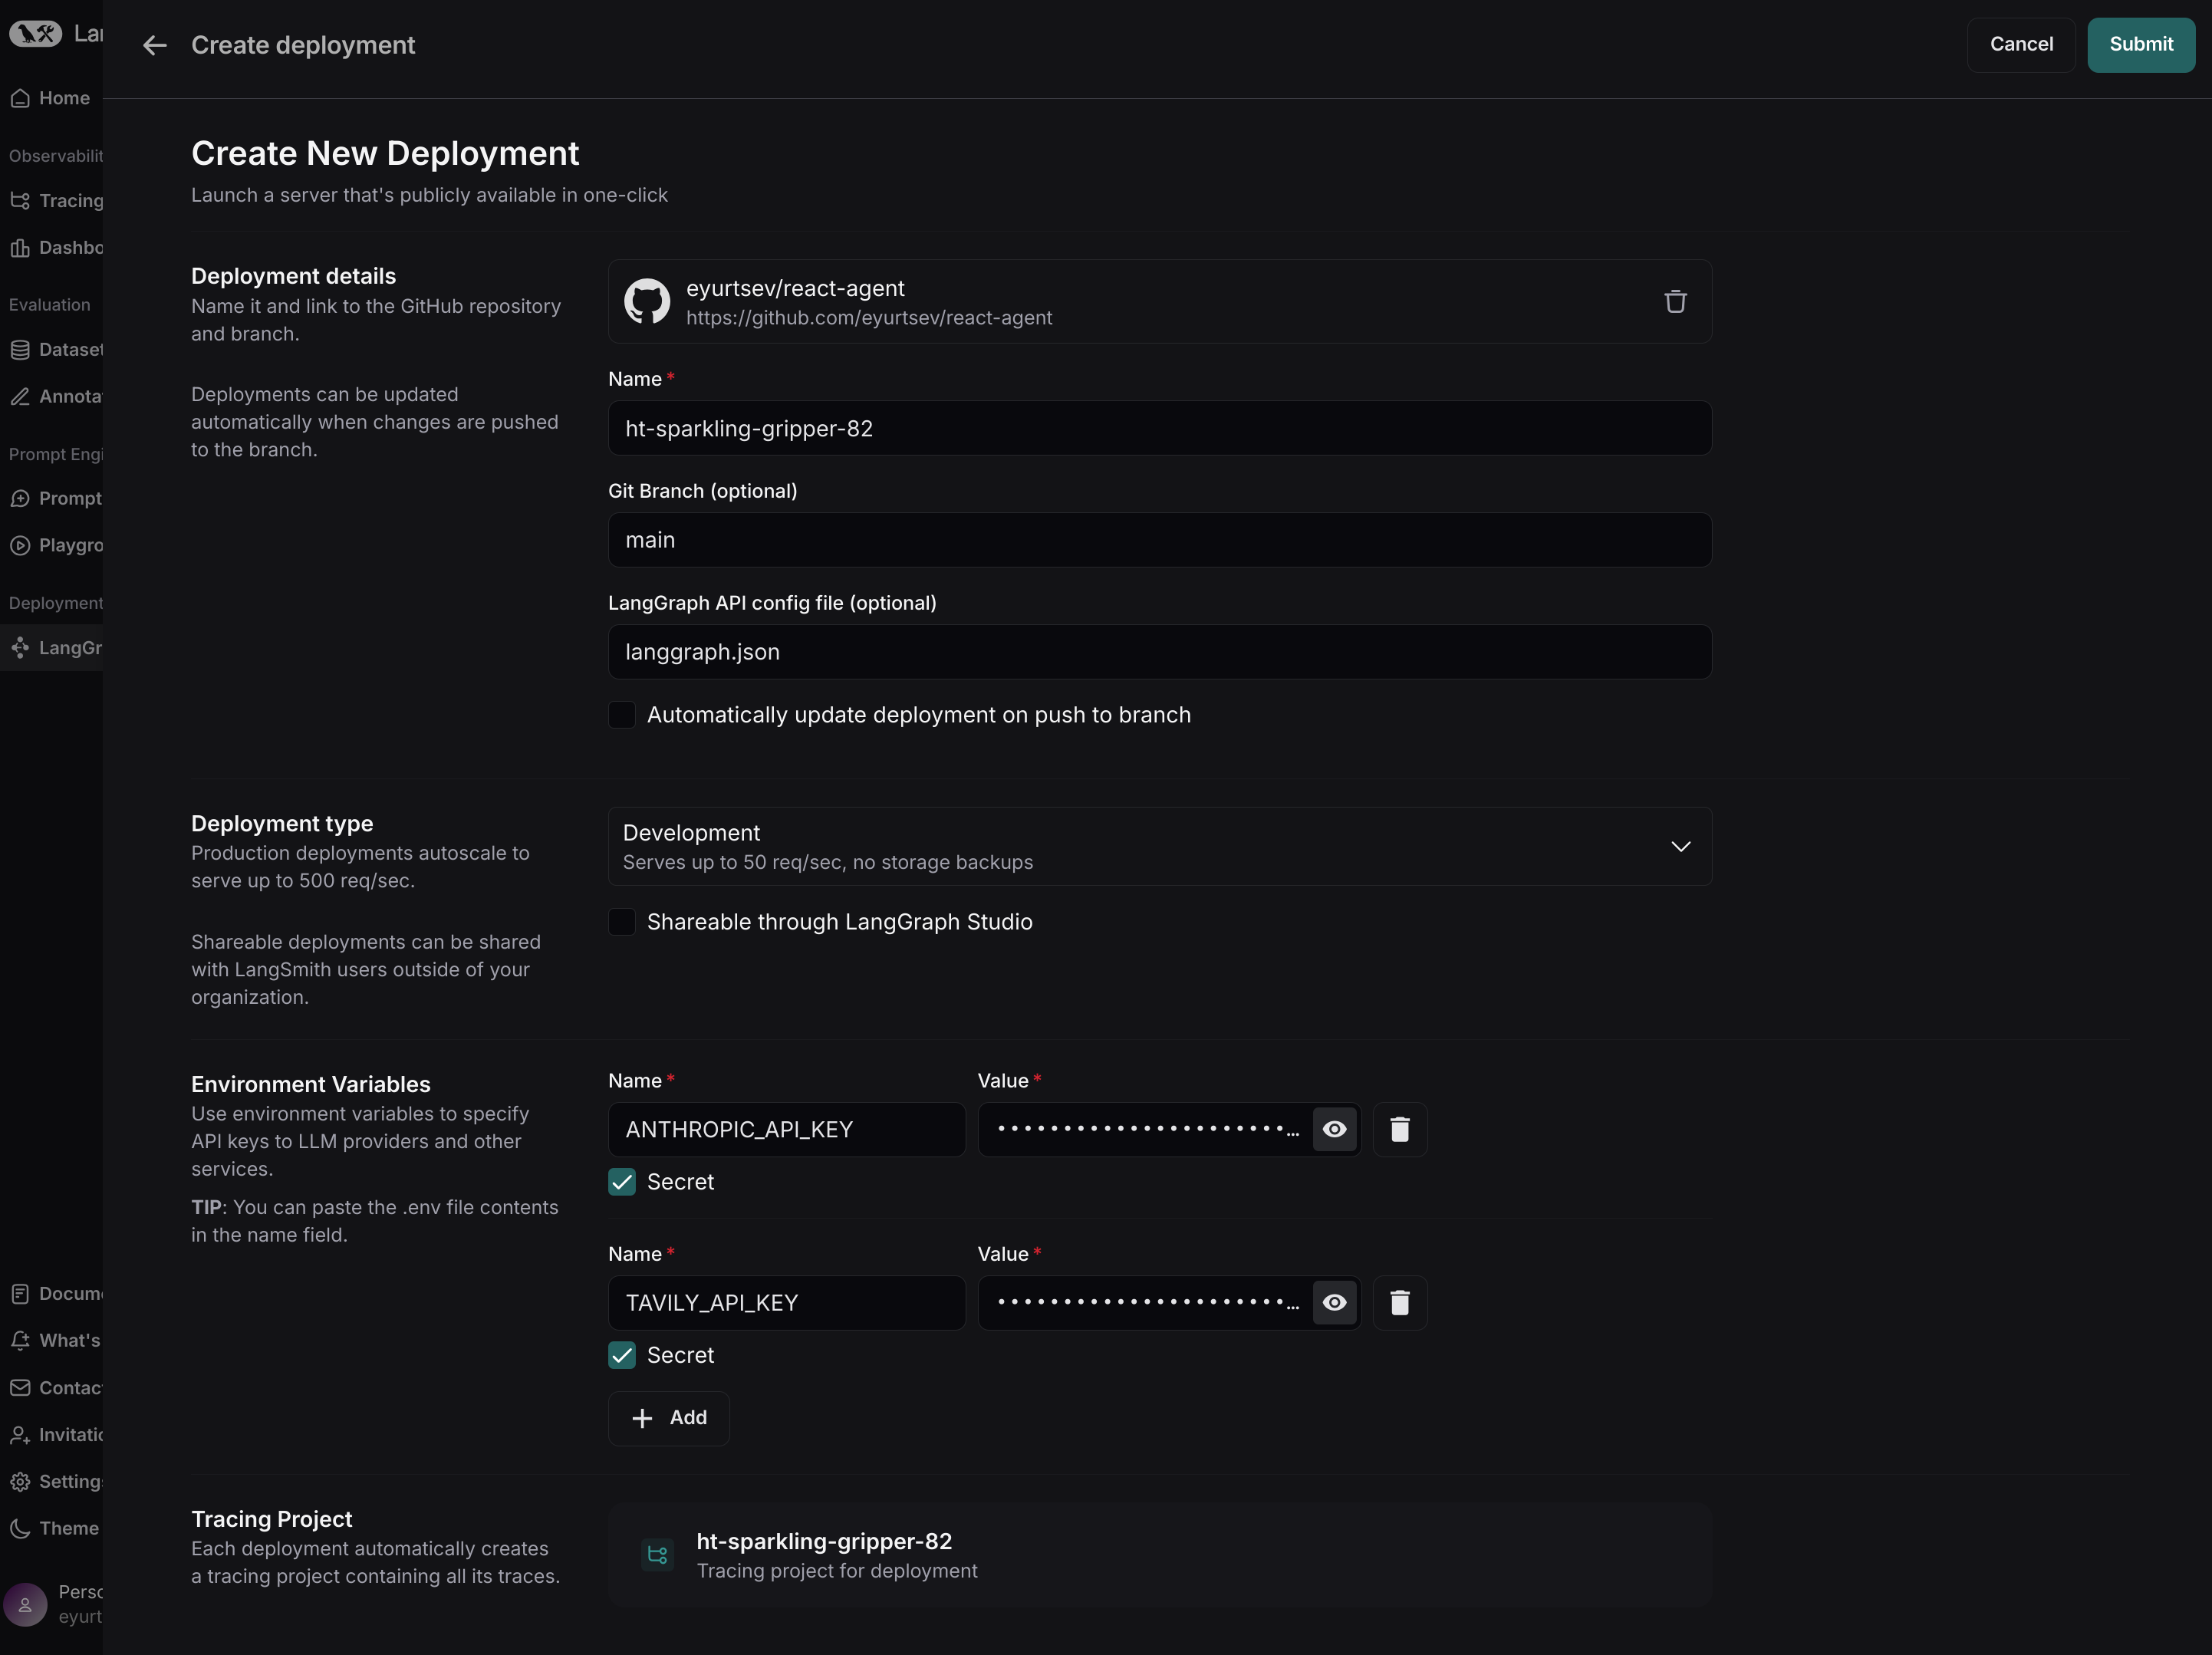This screenshot has height=1655, width=2212.
Task: Uncheck Secret for ANTHROPIC_API_KEY
Action: coord(622,1182)
